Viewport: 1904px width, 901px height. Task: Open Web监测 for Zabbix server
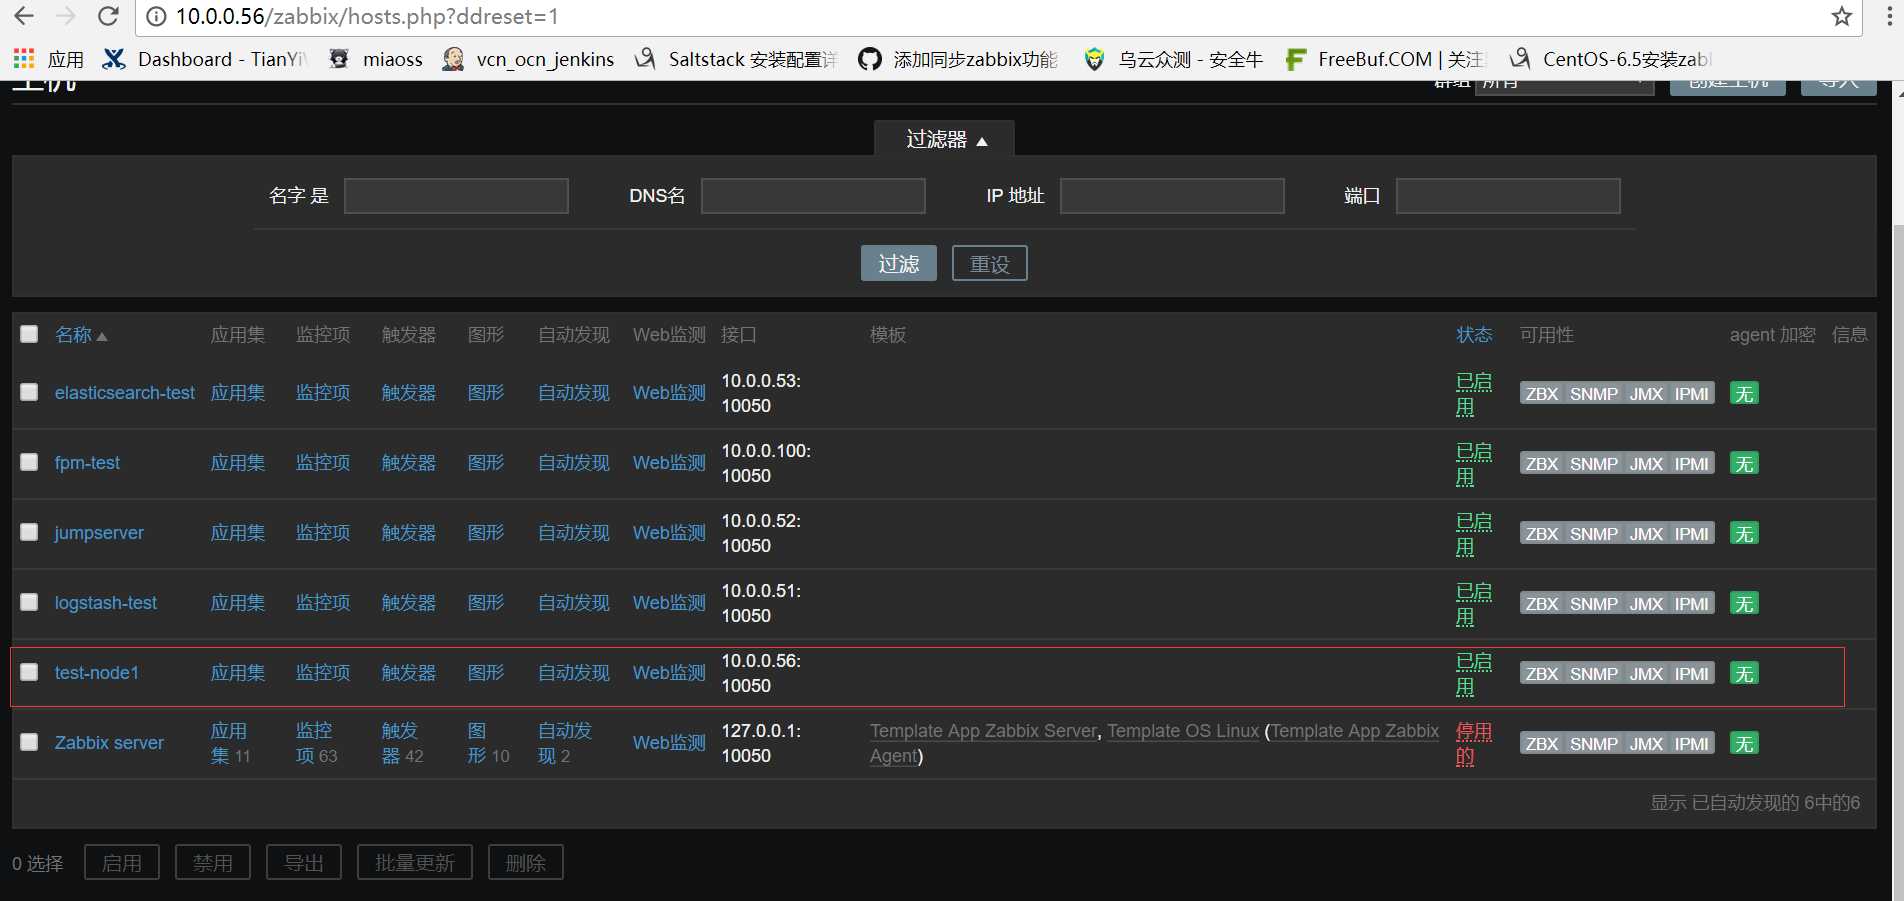tap(669, 743)
